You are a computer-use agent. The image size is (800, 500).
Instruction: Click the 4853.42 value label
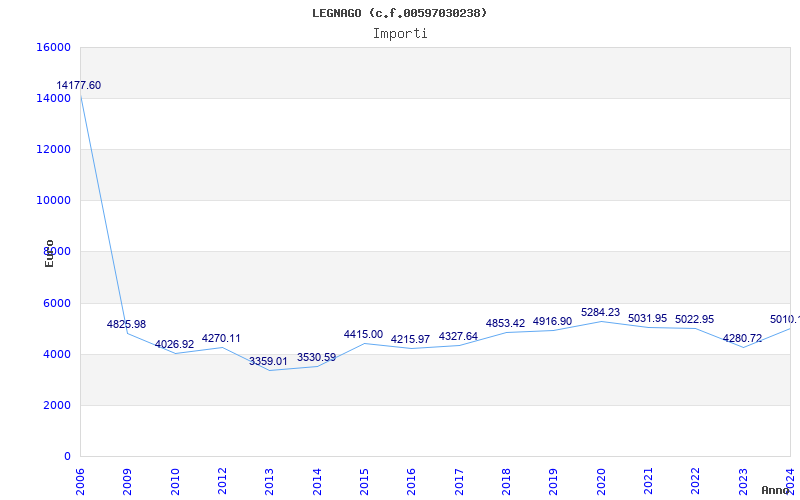(506, 323)
